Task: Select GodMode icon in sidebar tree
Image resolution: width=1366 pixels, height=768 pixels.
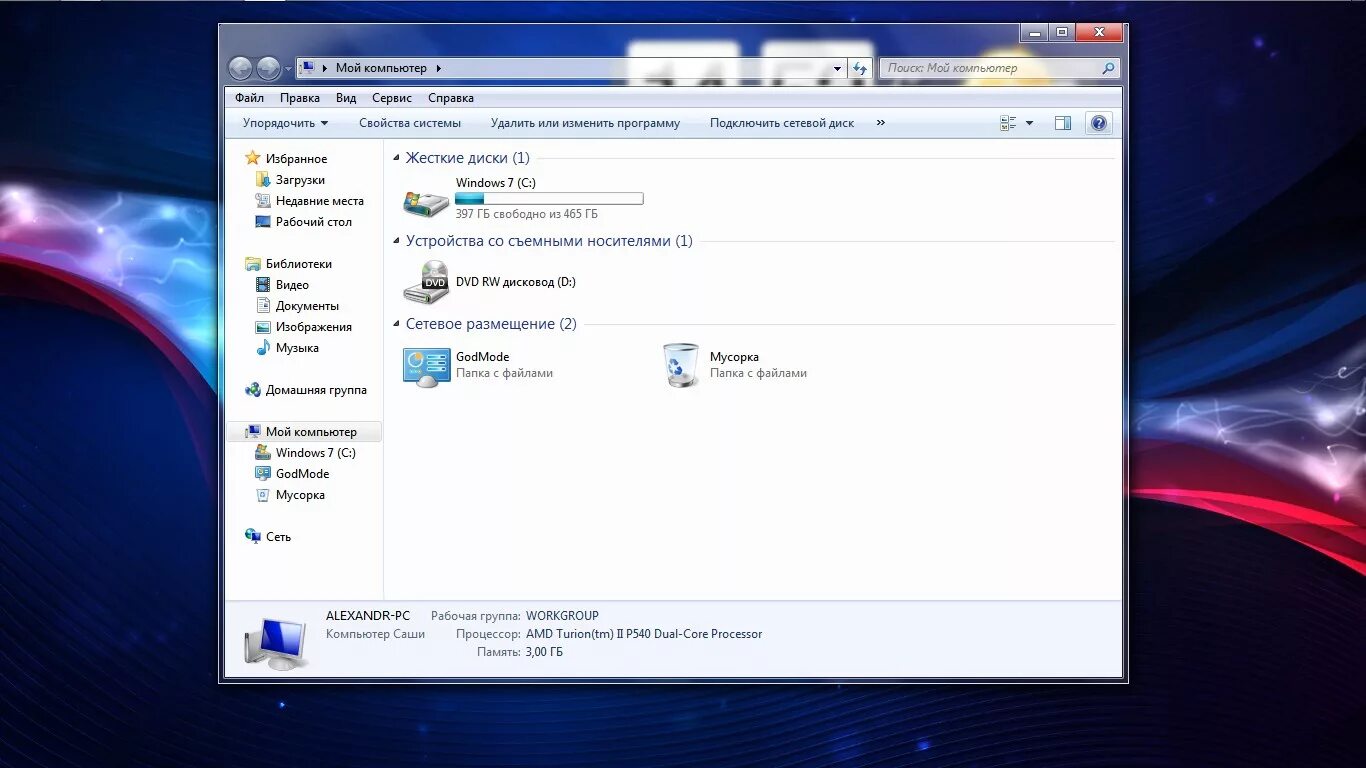Action: point(263,474)
